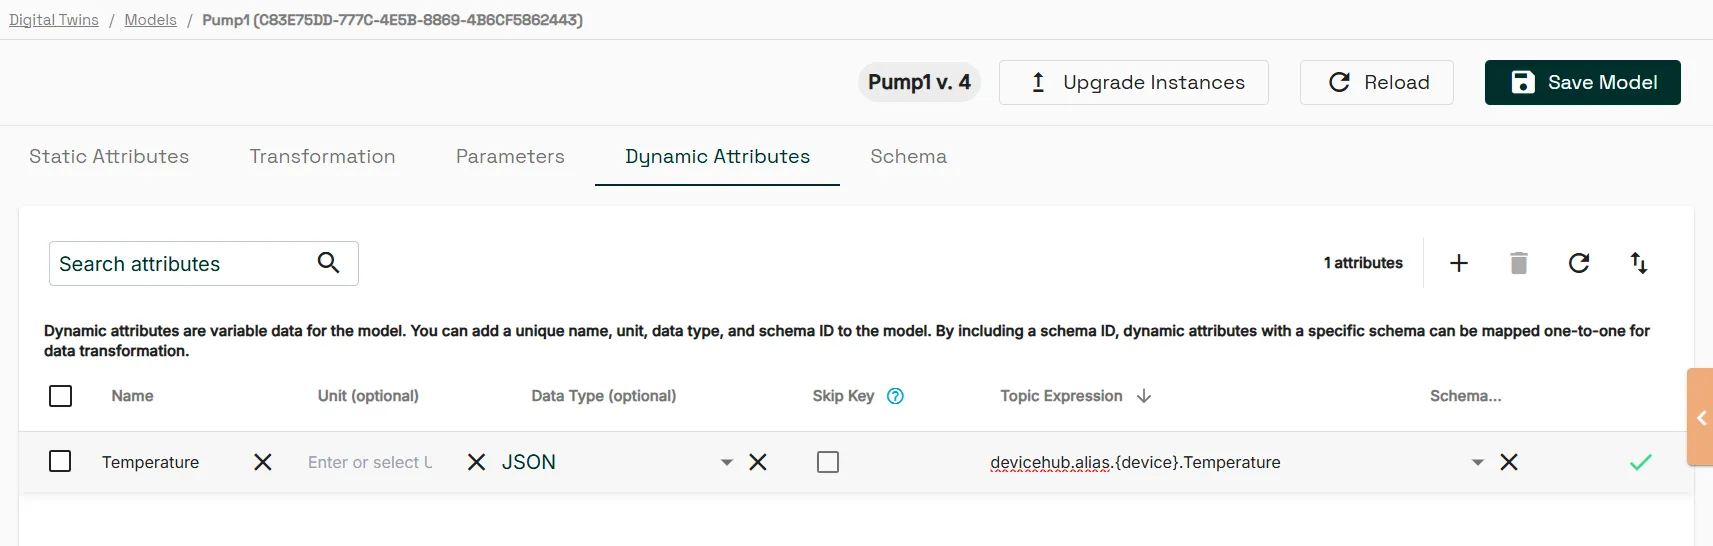This screenshot has height=546, width=1713.
Task: Click the Upgrade Instances button
Action: pyautogui.click(x=1134, y=82)
